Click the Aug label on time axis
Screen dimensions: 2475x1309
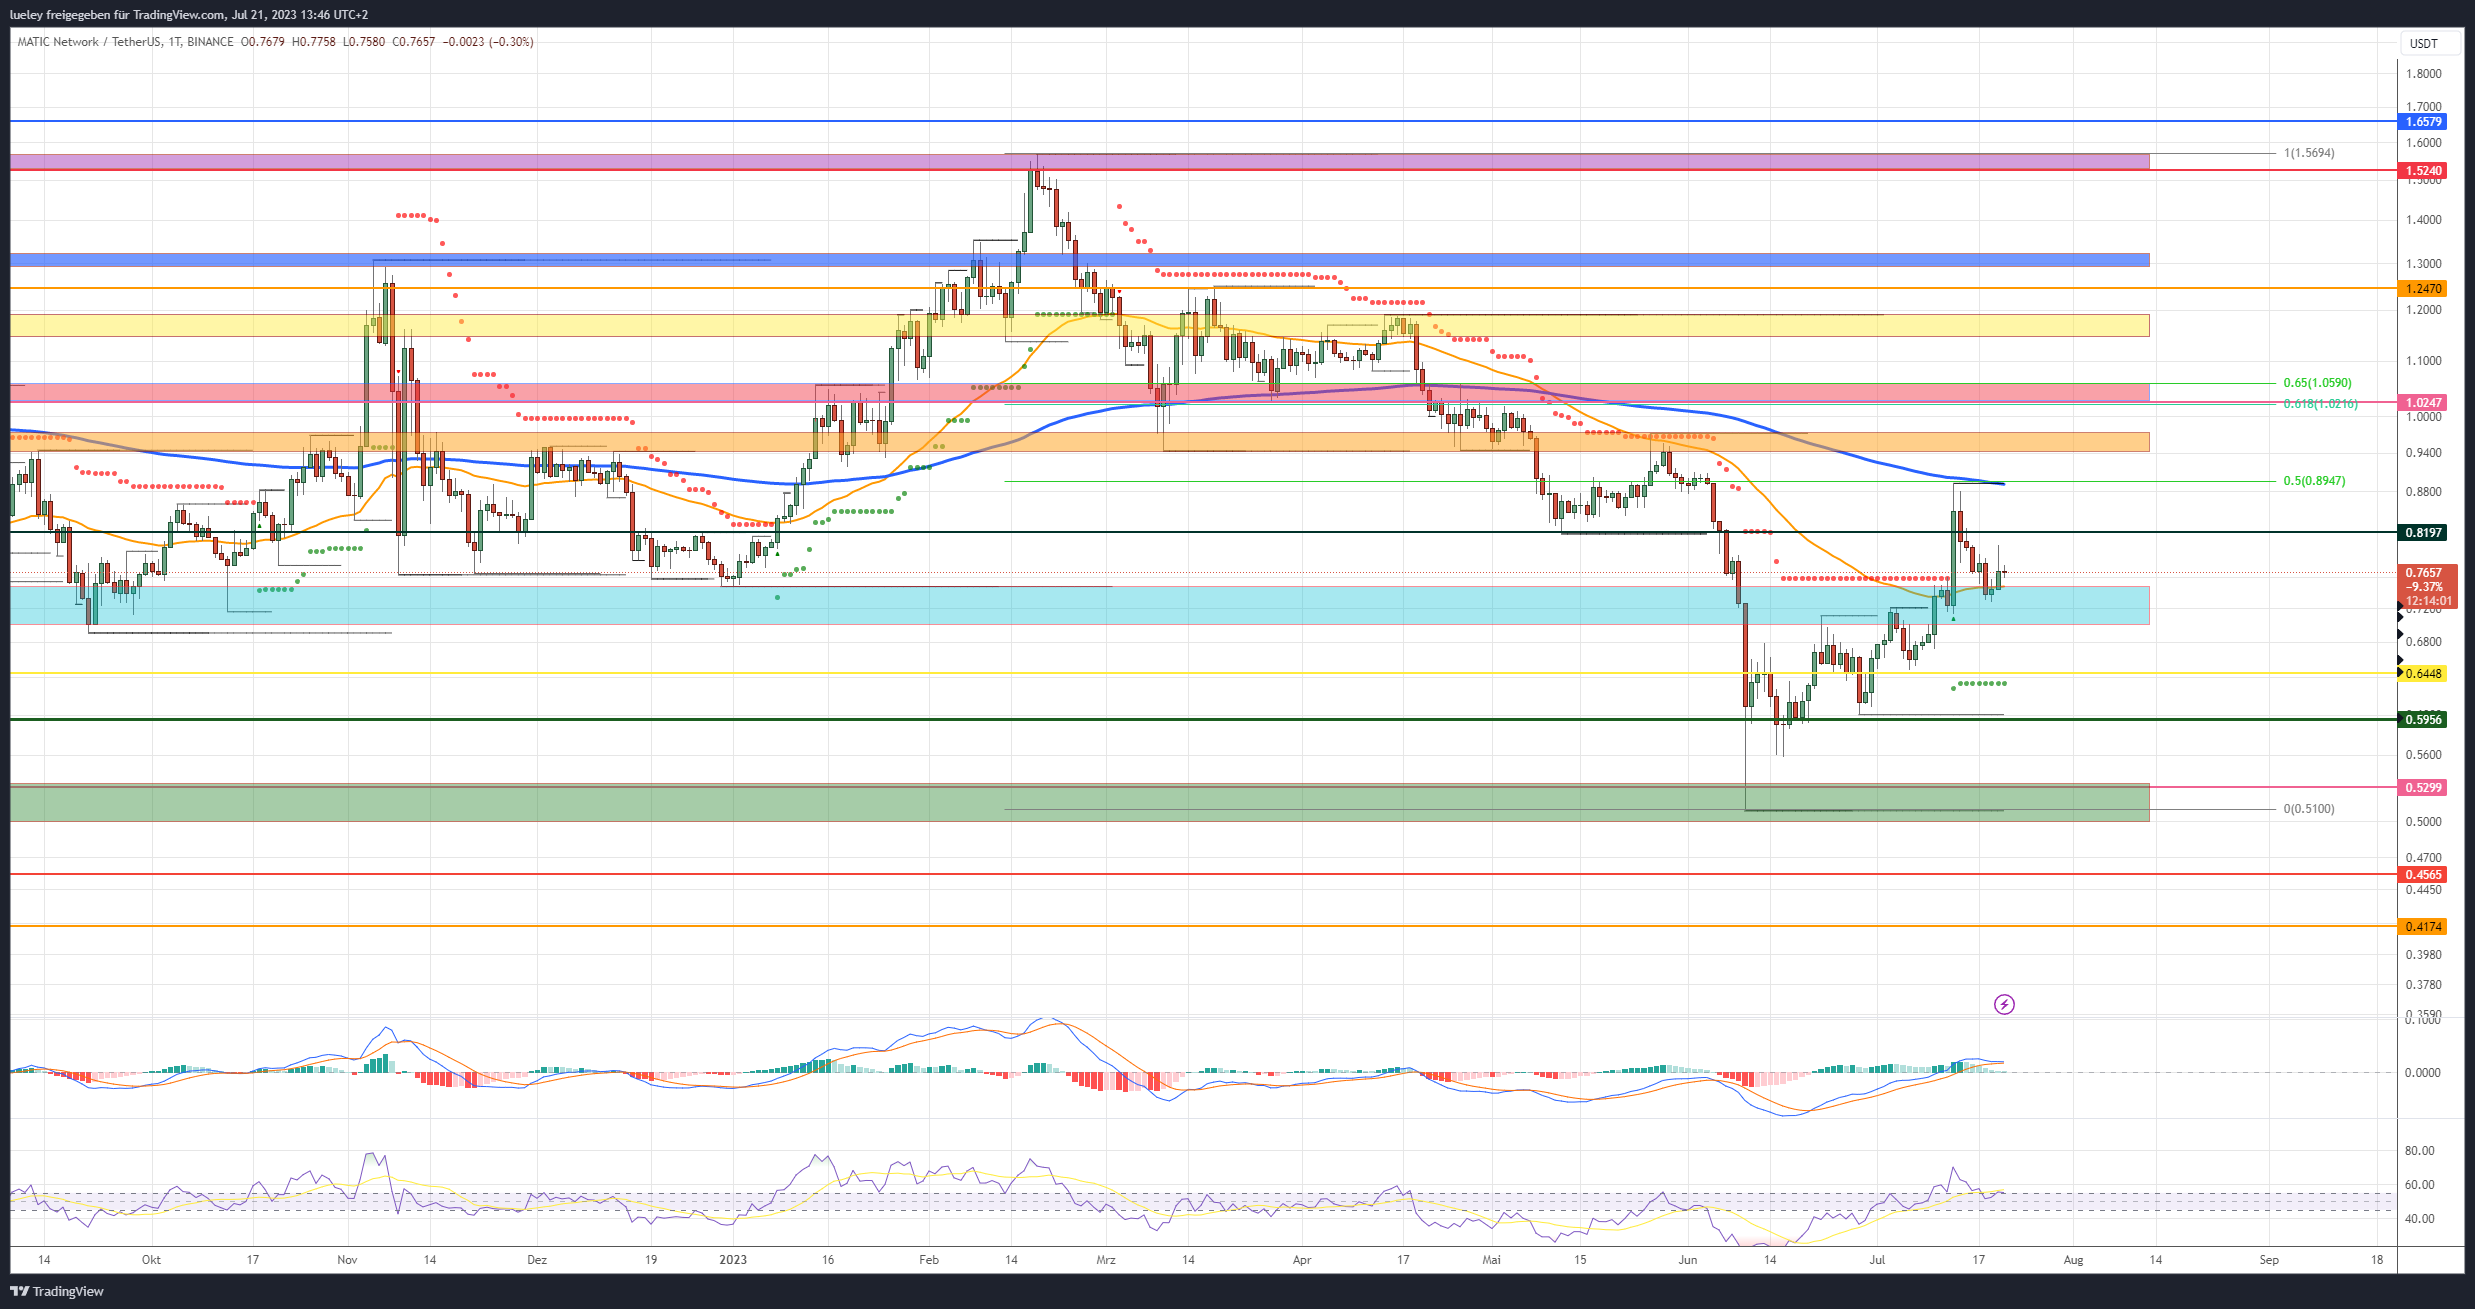click(x=2074, y=1260)
